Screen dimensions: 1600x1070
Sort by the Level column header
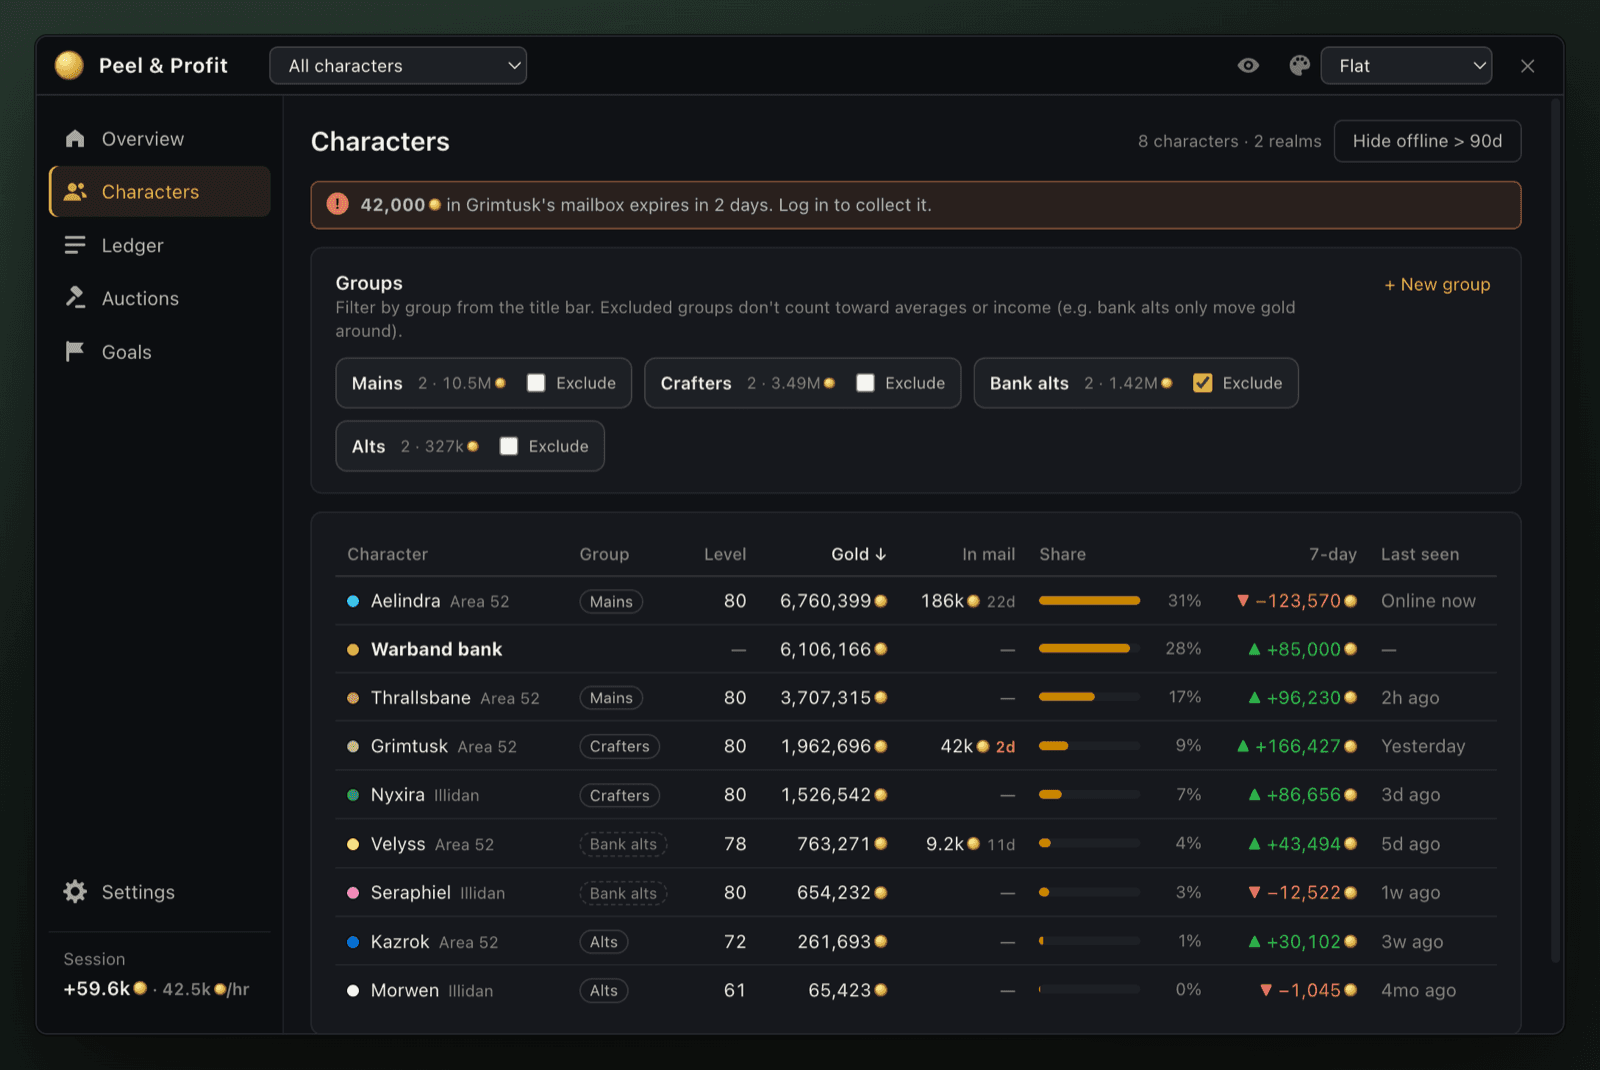pos(725,554)
